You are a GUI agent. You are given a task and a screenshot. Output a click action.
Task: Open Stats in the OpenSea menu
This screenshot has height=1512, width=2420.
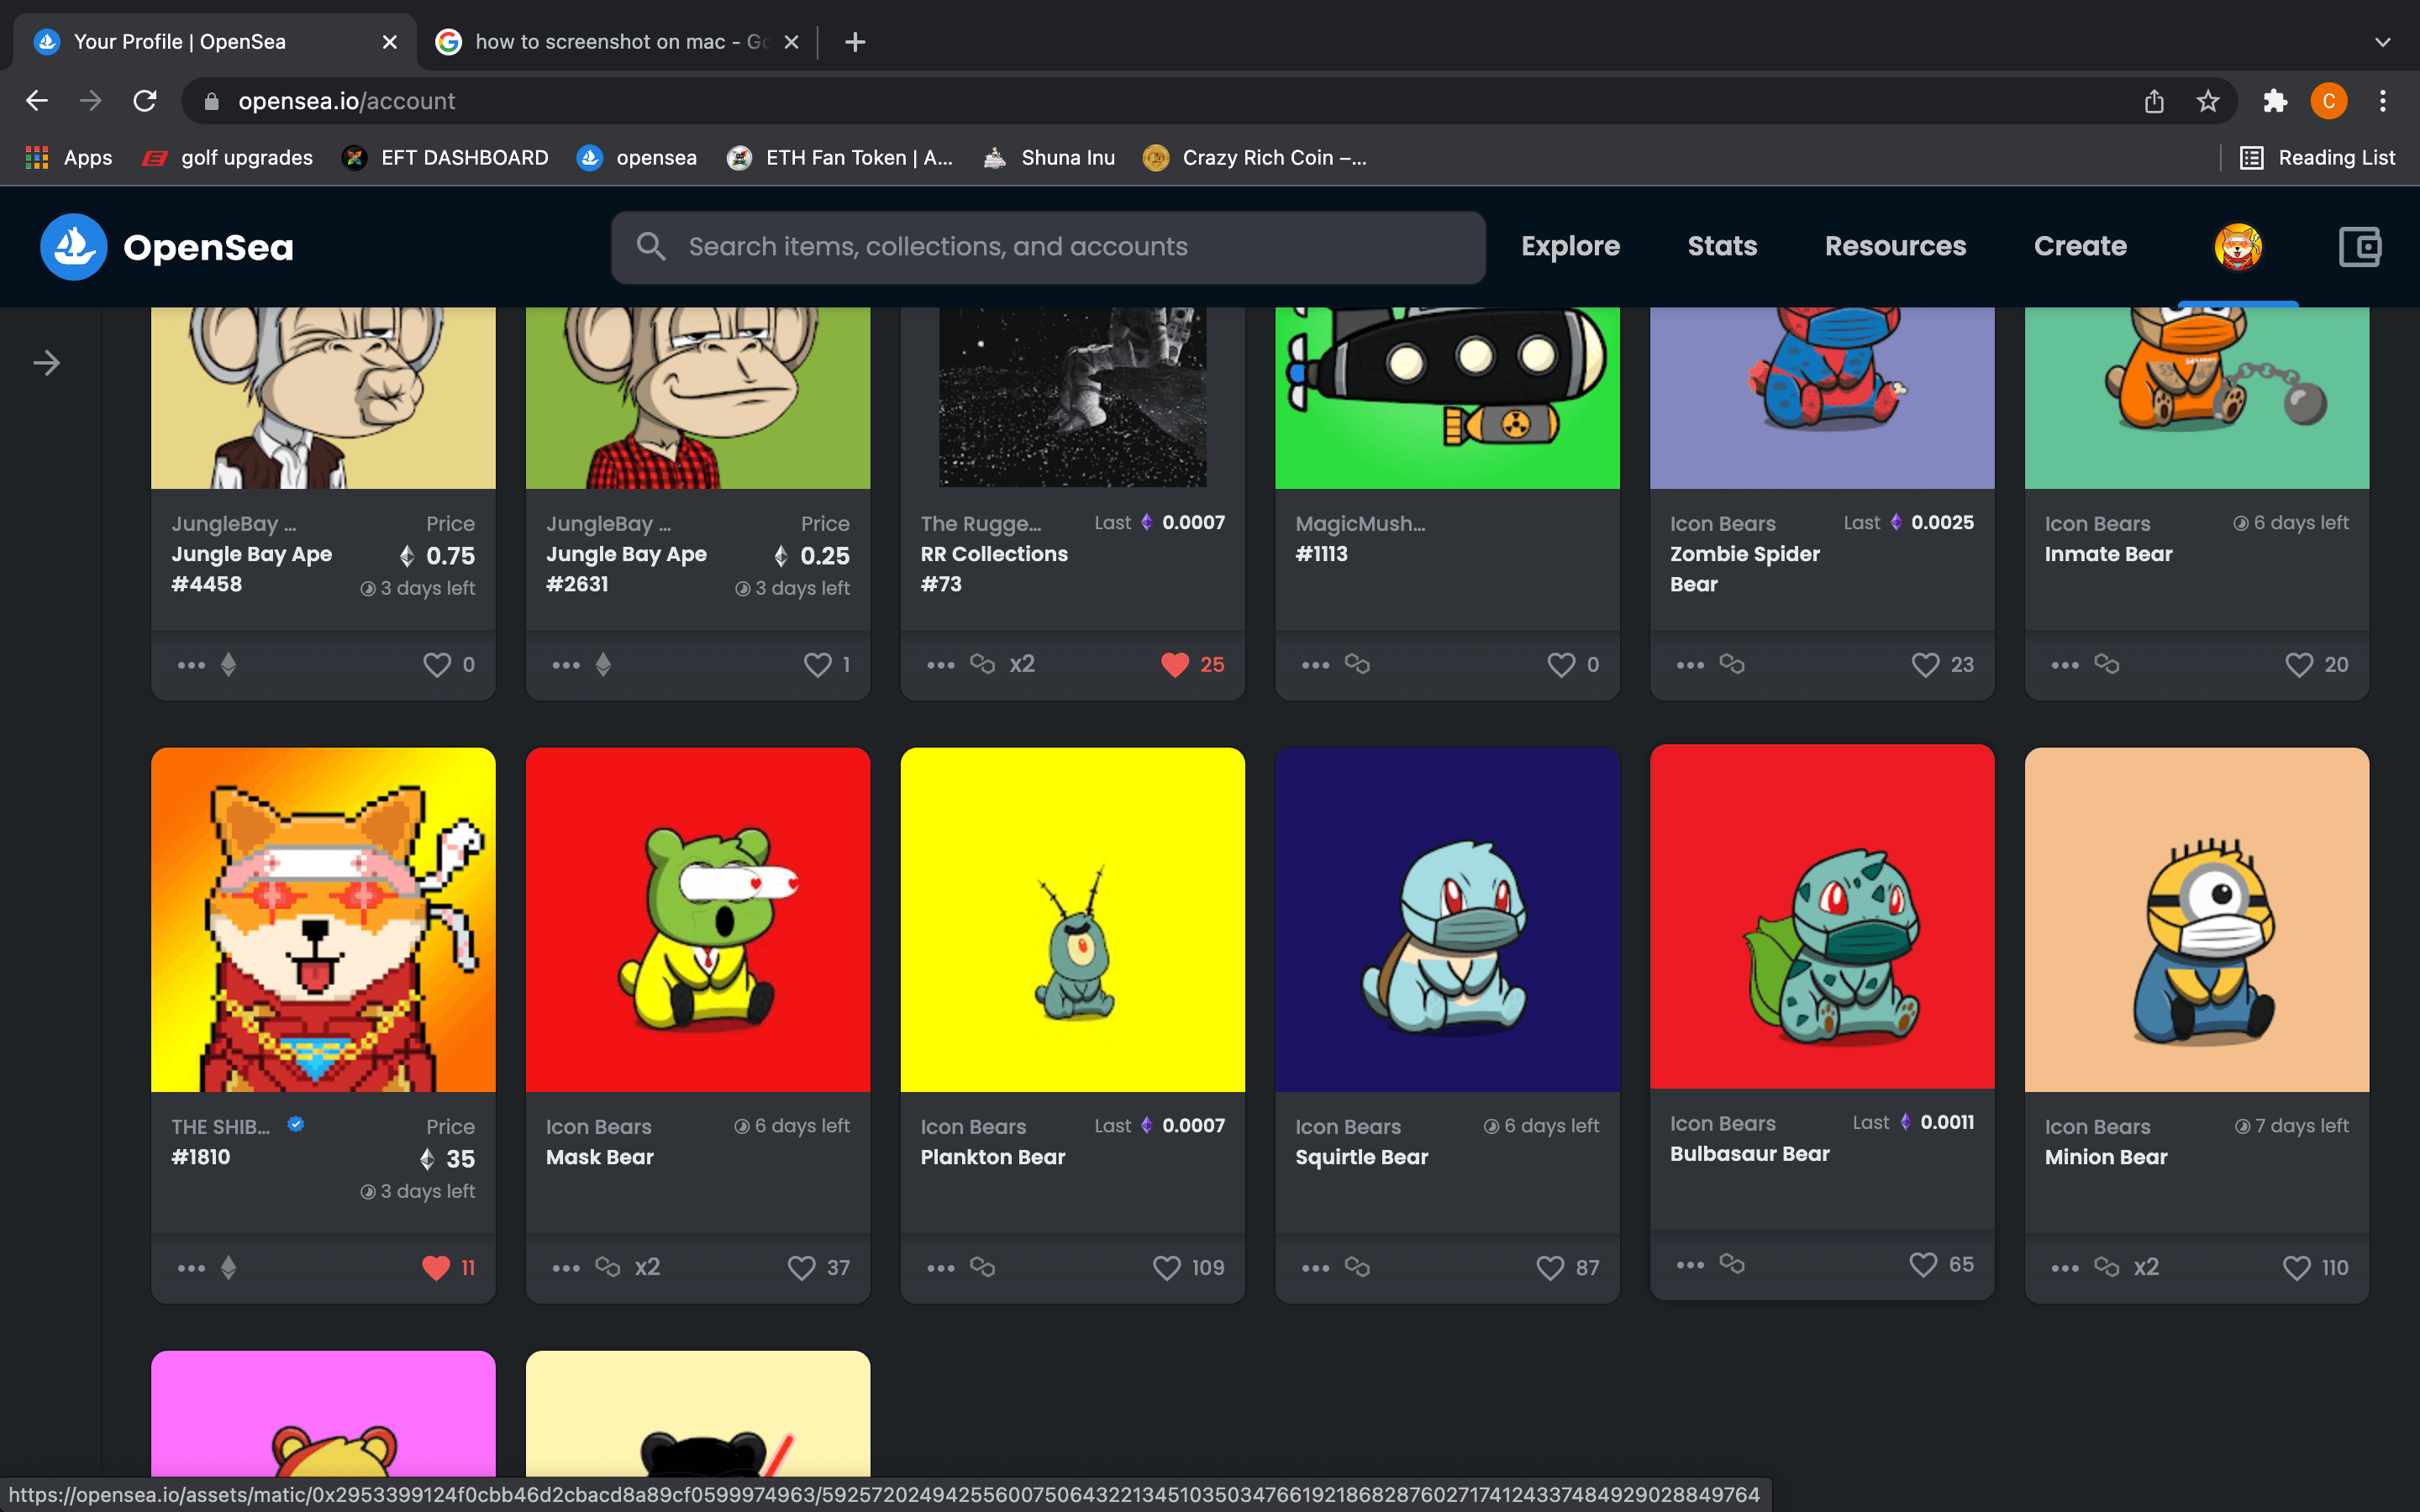1722,246
